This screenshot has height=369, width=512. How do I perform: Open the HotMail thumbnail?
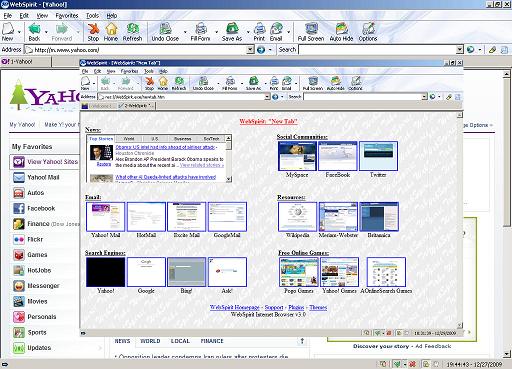[x=146, y=217]
